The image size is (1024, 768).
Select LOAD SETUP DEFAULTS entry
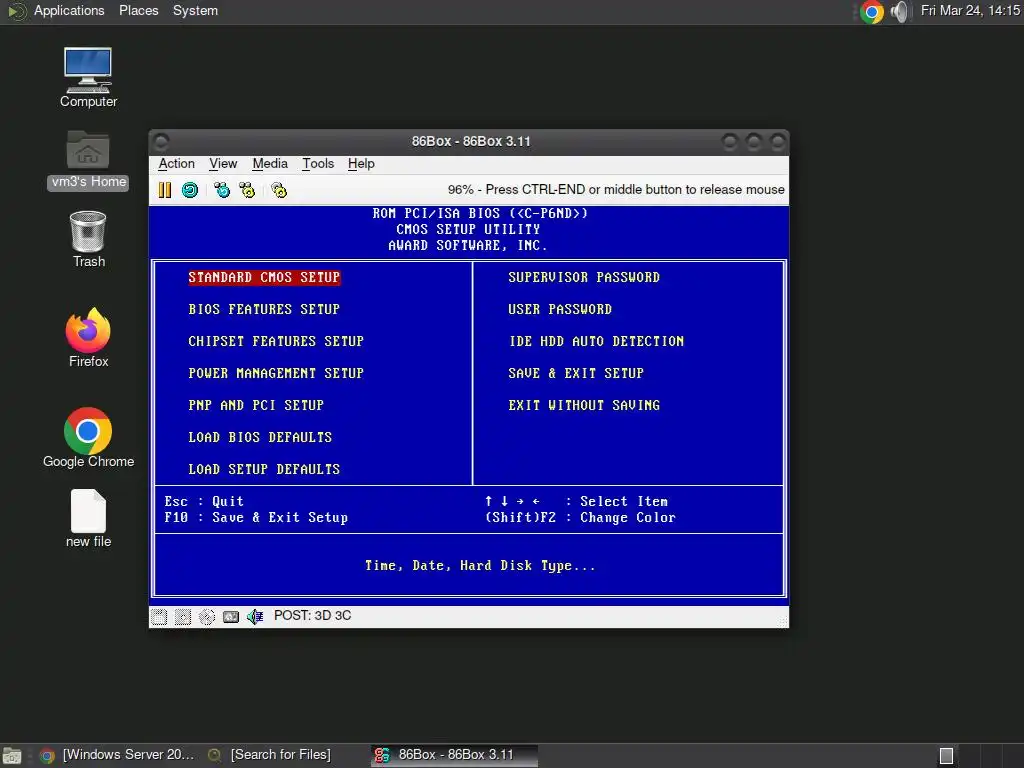(x=264, y=469)
